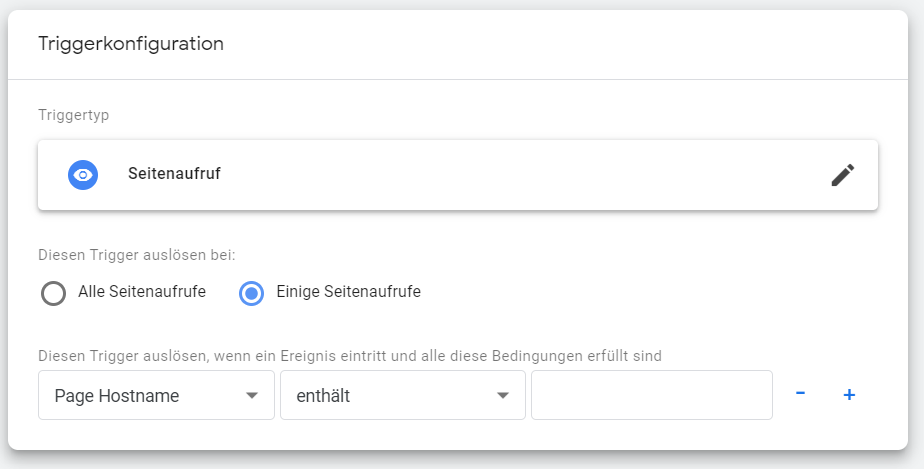Remove the condition row with minus icon
The width and height of the screenshot is (924, 469).
800,394
